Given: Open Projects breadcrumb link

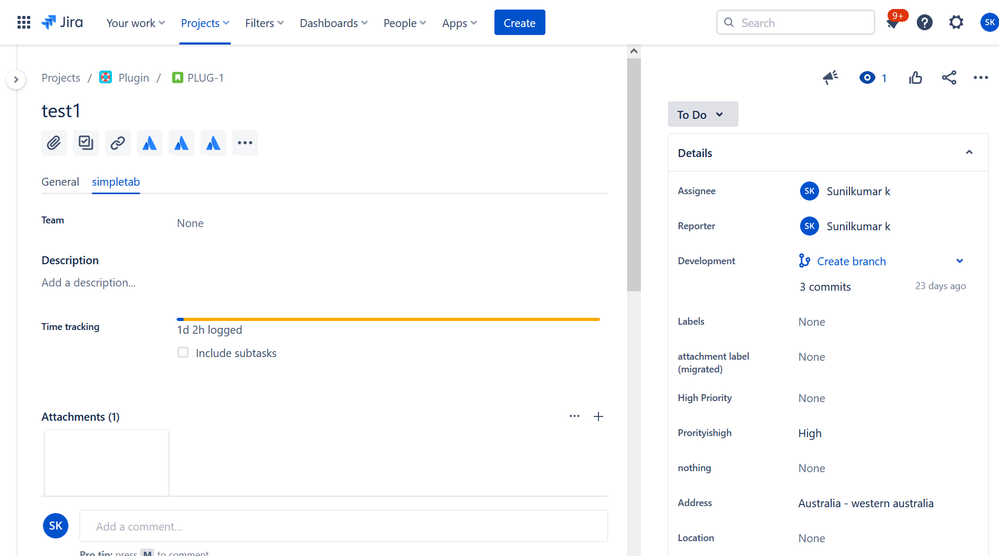Looking at the screenshot, I should coord(61,78).
